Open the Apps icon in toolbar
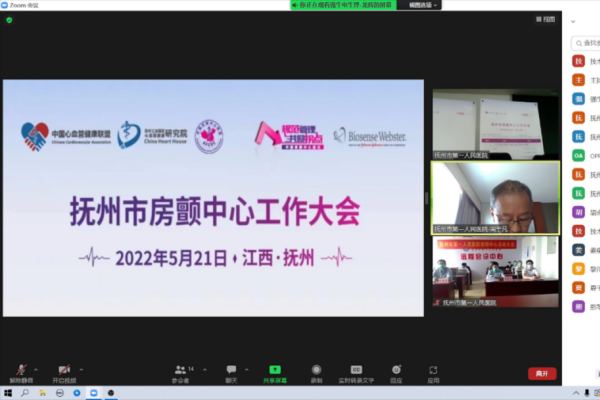The image size is (600, 400). coord(433,371)
